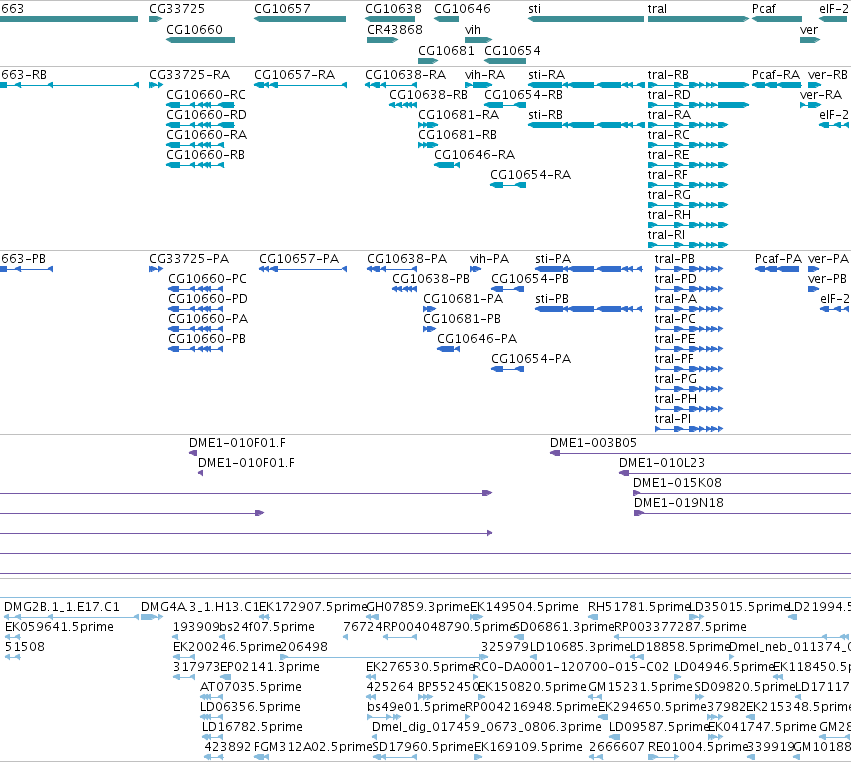Click the vih gene label
Viewport: 851px width, 762px height.
[473, 30]
